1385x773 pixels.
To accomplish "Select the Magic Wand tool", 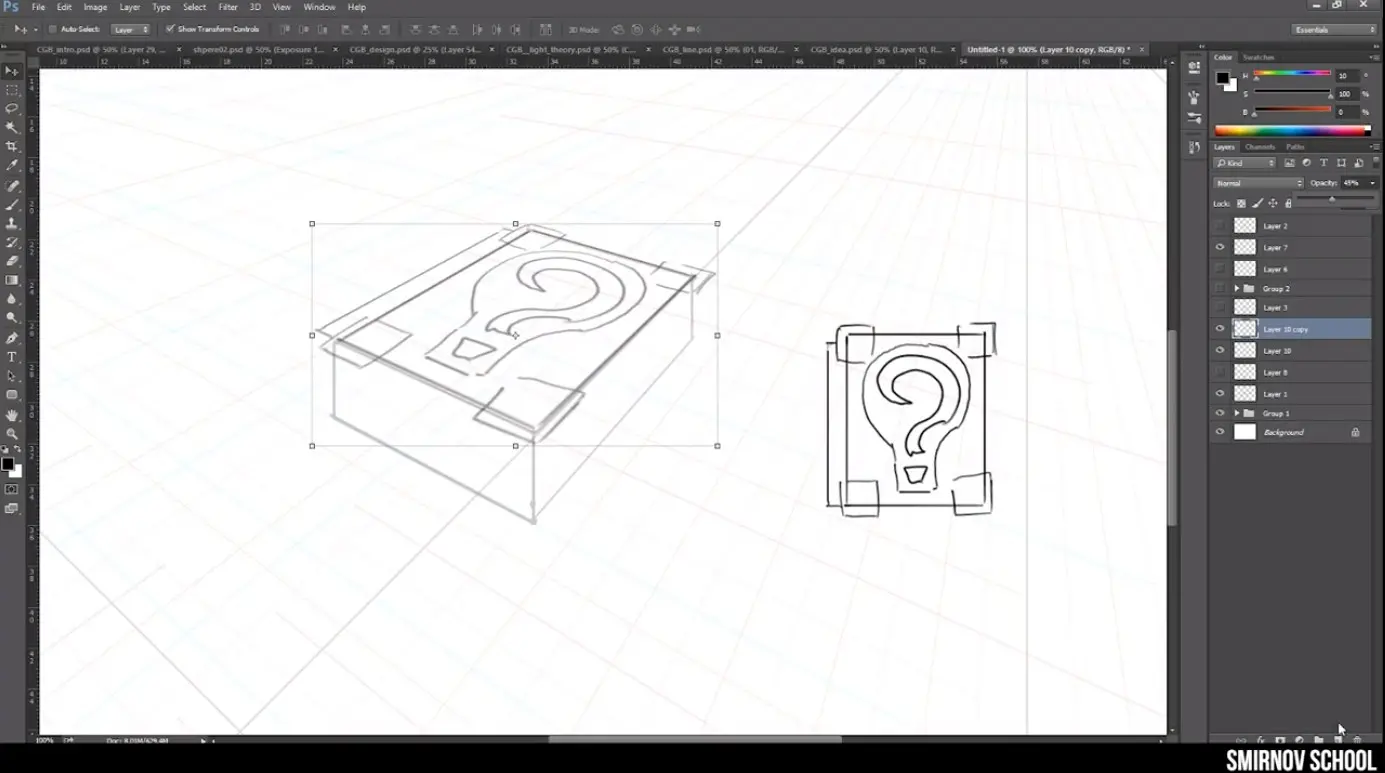I will [12, 127].
